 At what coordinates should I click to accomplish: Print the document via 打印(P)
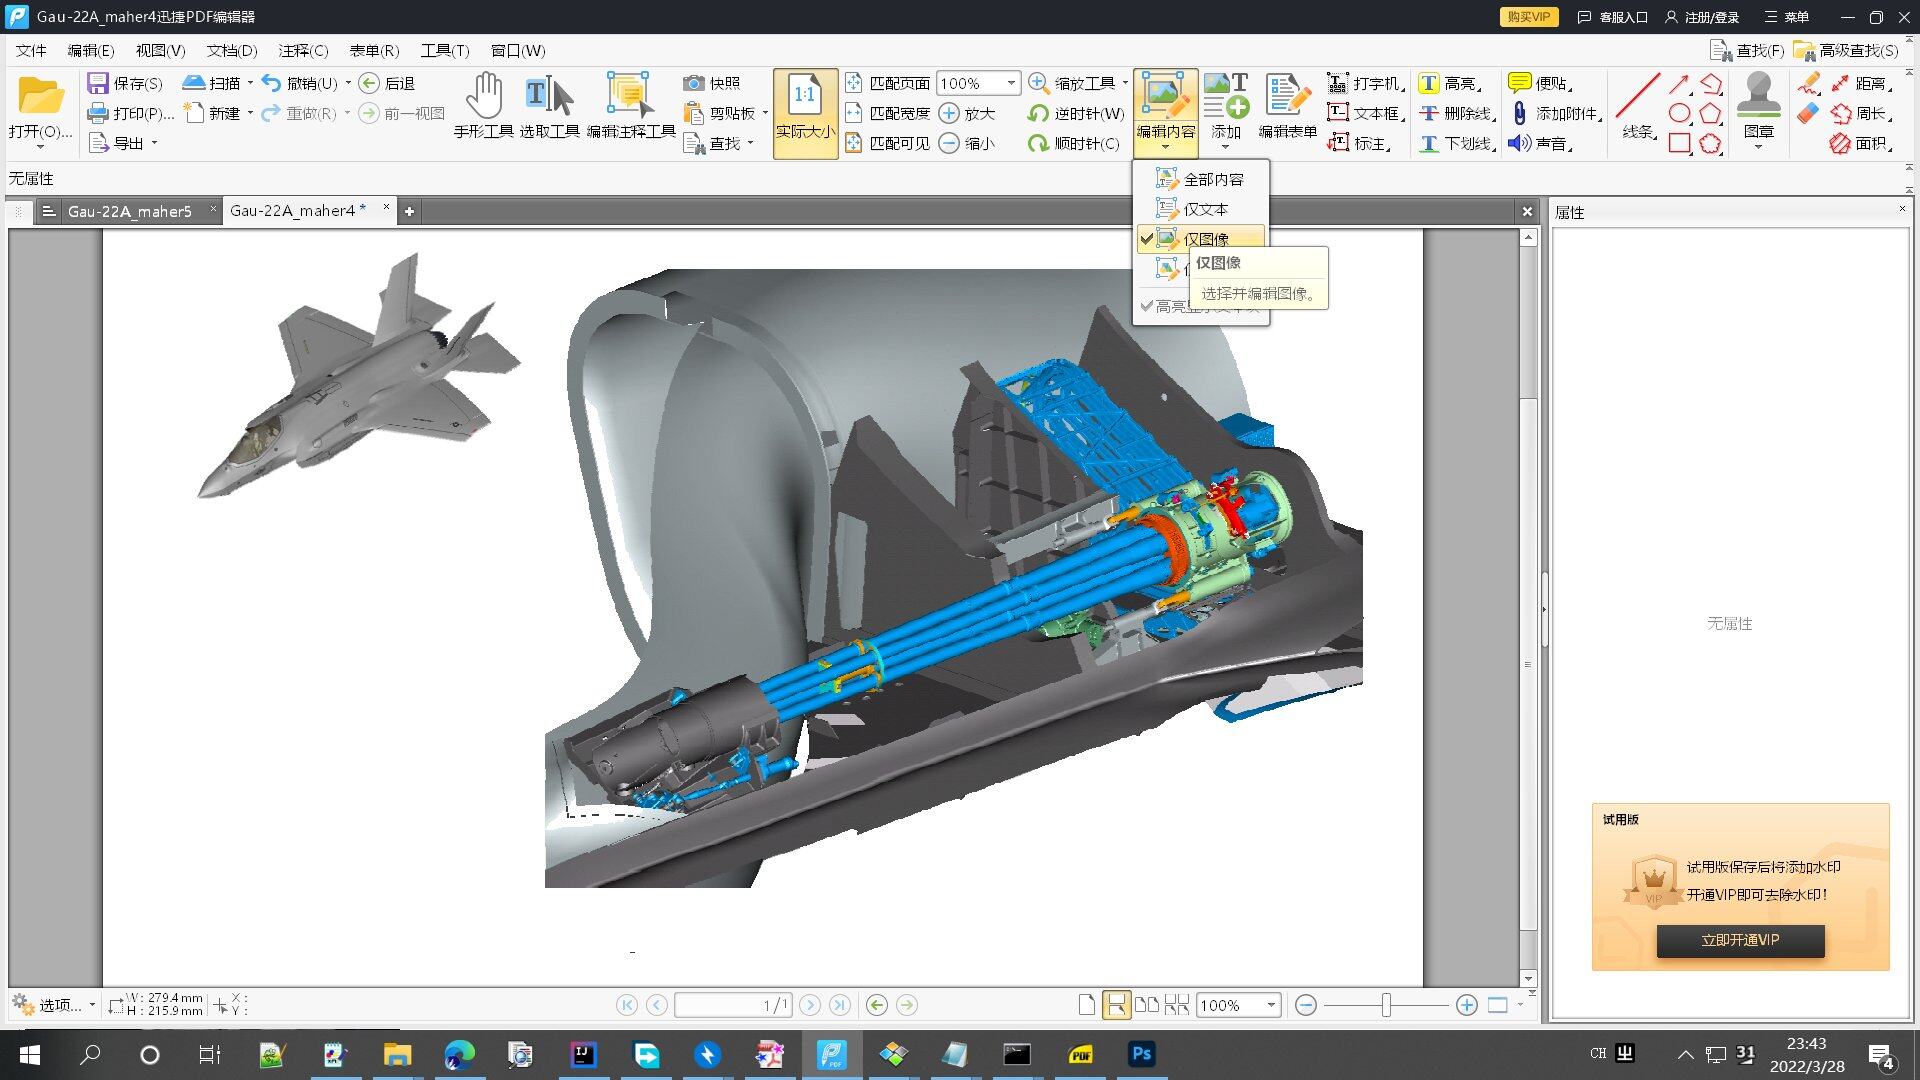[x=131, y=113]
